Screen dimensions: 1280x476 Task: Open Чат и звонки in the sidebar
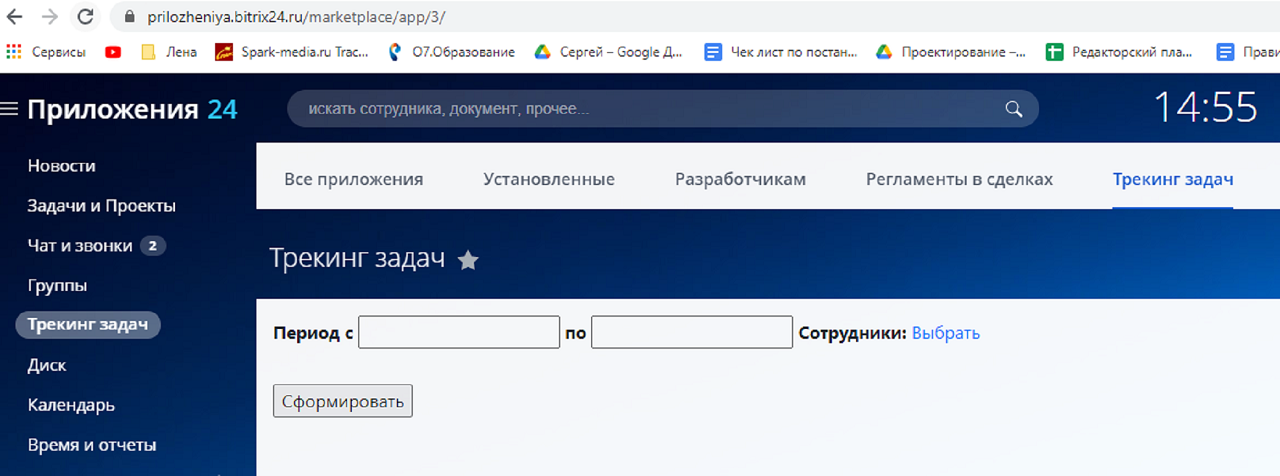80,246
